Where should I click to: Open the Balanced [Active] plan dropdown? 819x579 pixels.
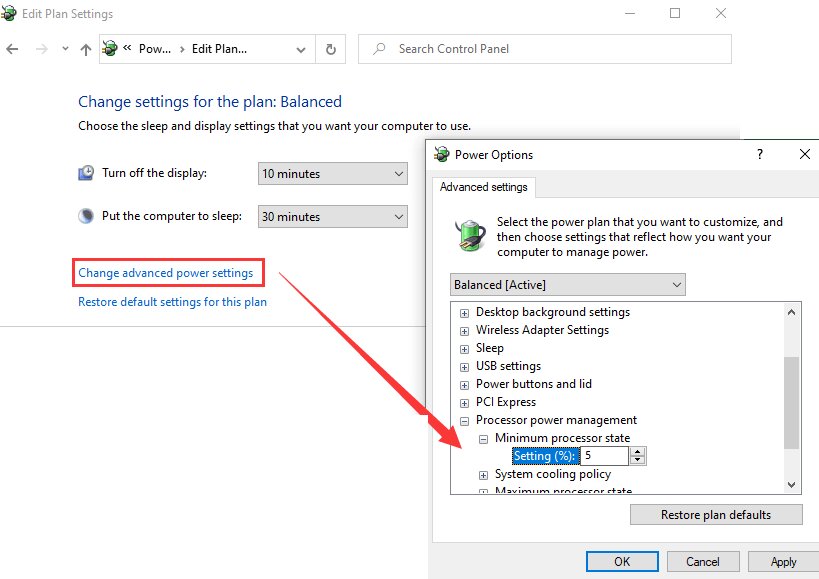[568, 285]
